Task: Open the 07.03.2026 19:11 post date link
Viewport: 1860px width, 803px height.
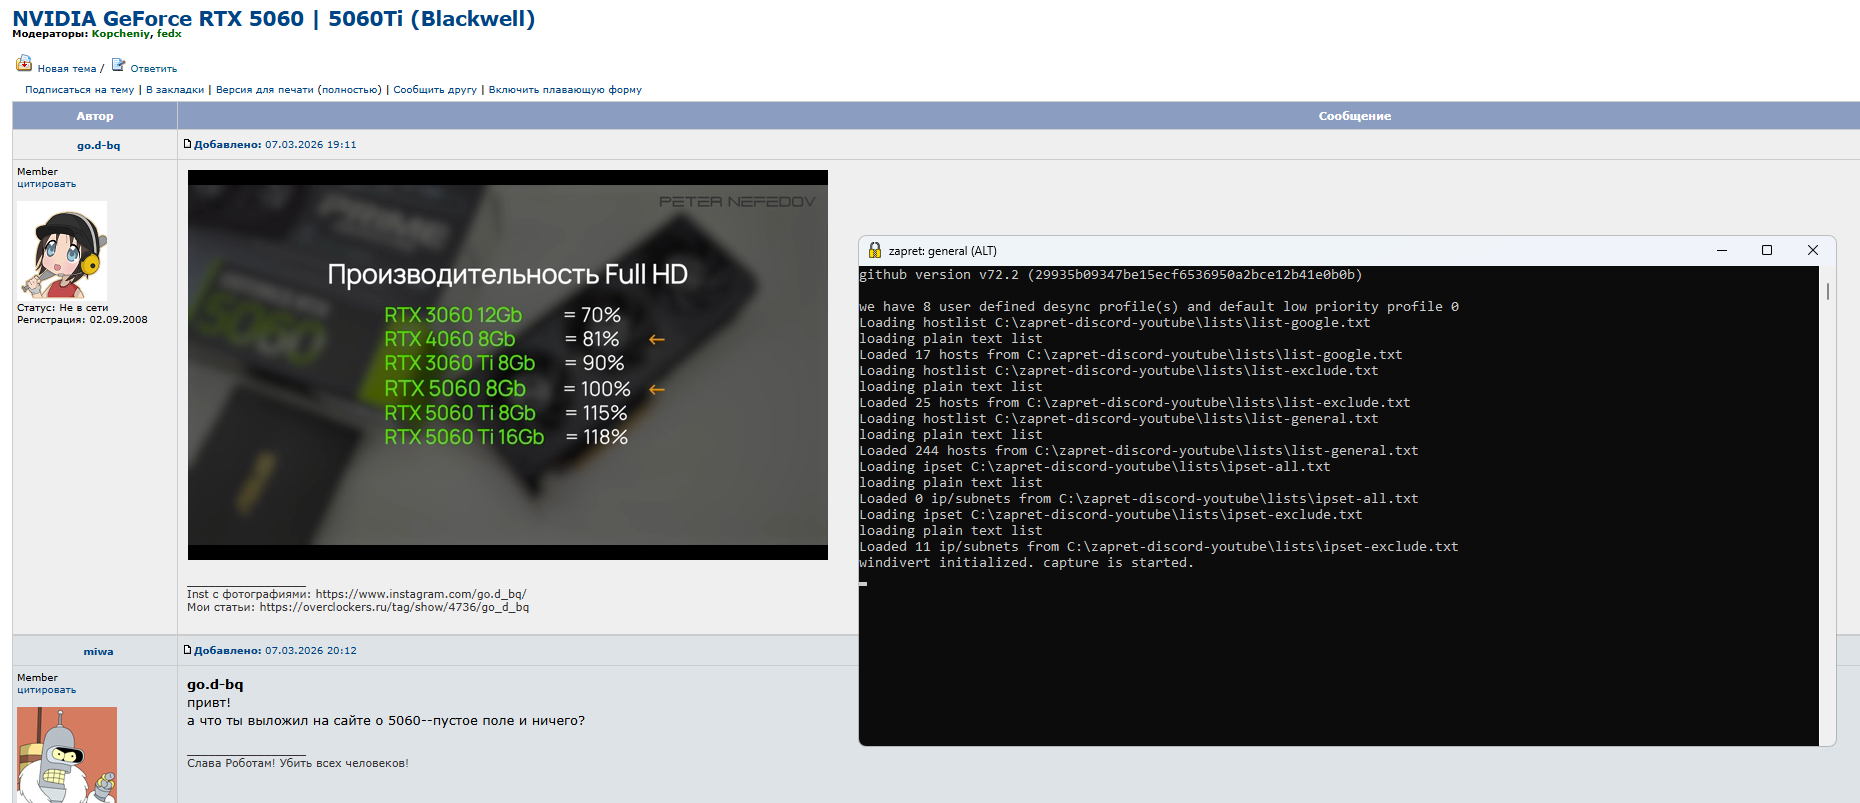Action: click(310, 145)
